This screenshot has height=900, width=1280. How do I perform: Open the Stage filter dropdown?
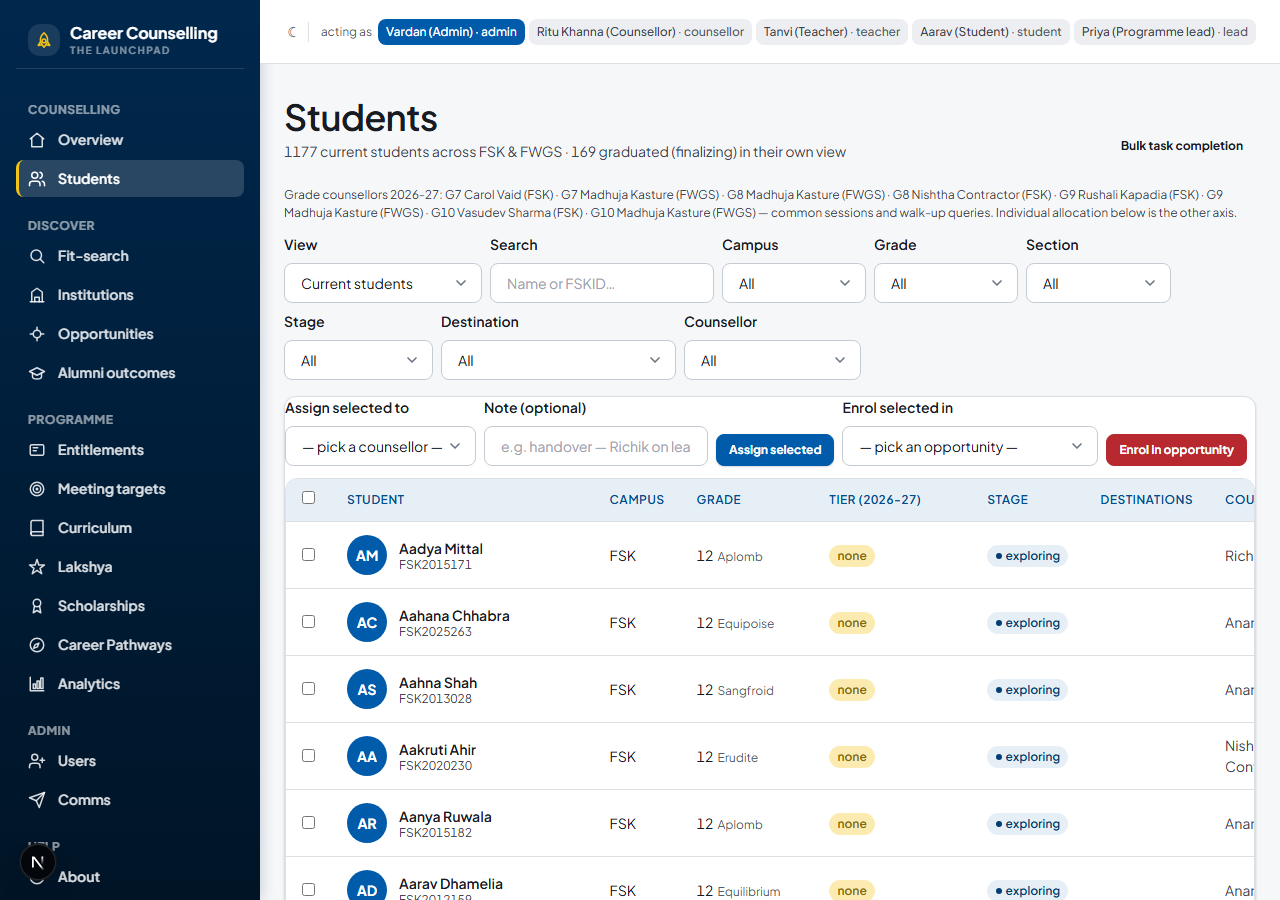(x=359, y=360)
